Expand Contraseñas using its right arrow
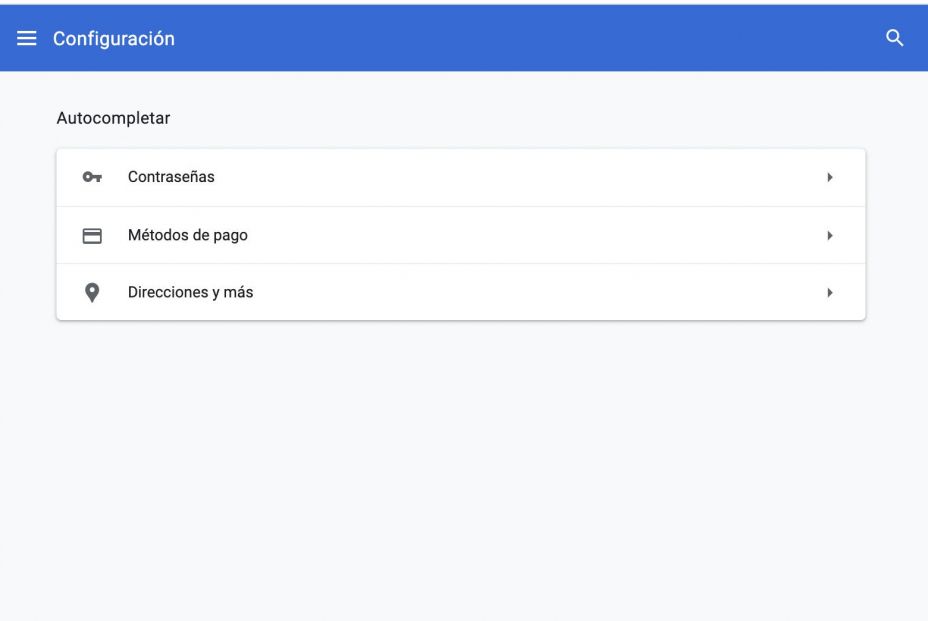 click(830, 178)
